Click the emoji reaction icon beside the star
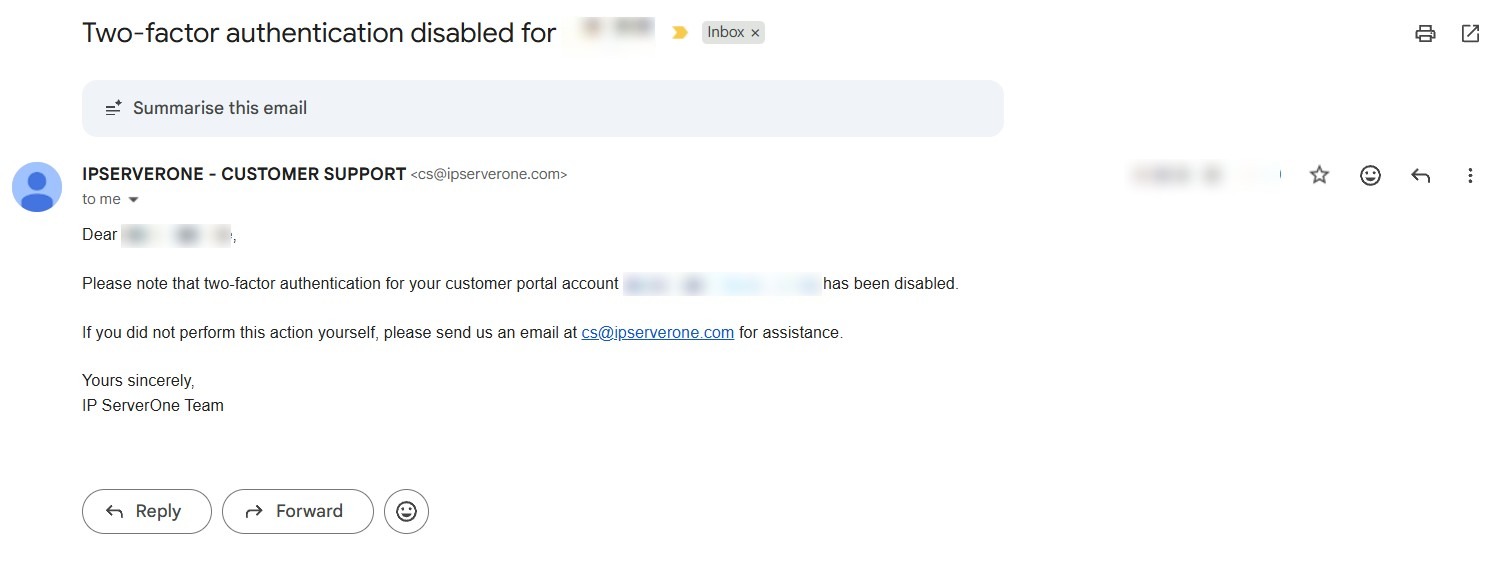The width and height of the screenshot is (1496, 561). pyautogui.click(x=1370, y=175)
